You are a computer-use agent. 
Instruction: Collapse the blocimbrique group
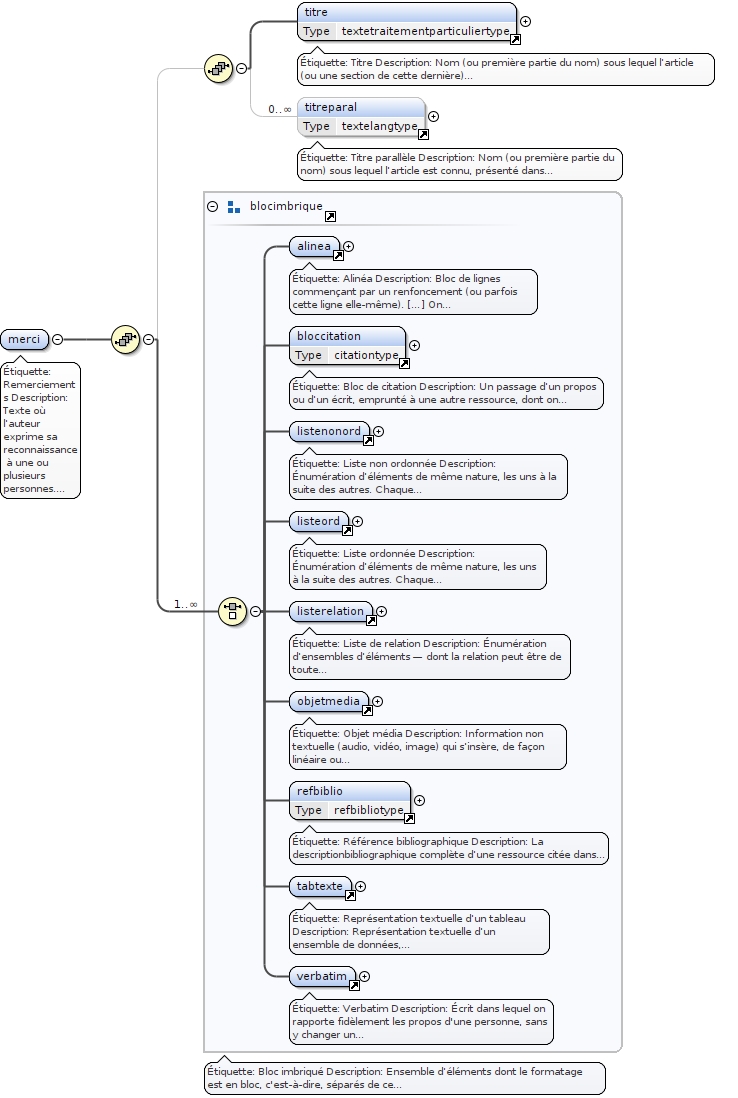point(212,207)
